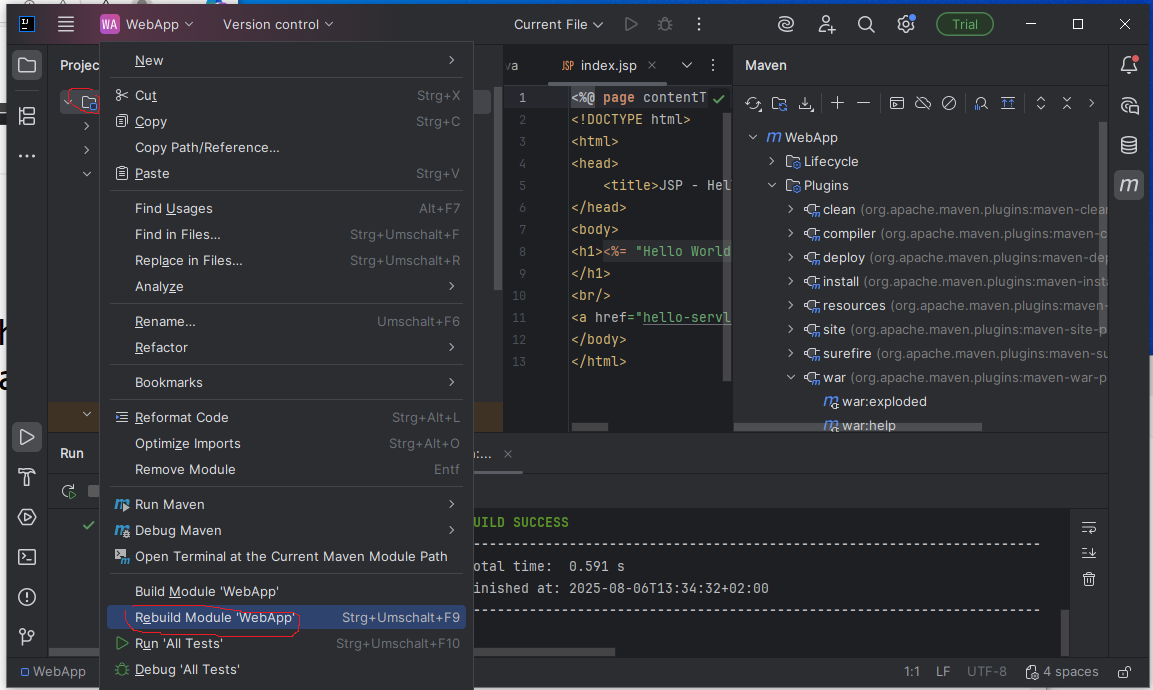Click the Maven download sources icon
This screenshot has width=1153, height=690.
point(806,103)
